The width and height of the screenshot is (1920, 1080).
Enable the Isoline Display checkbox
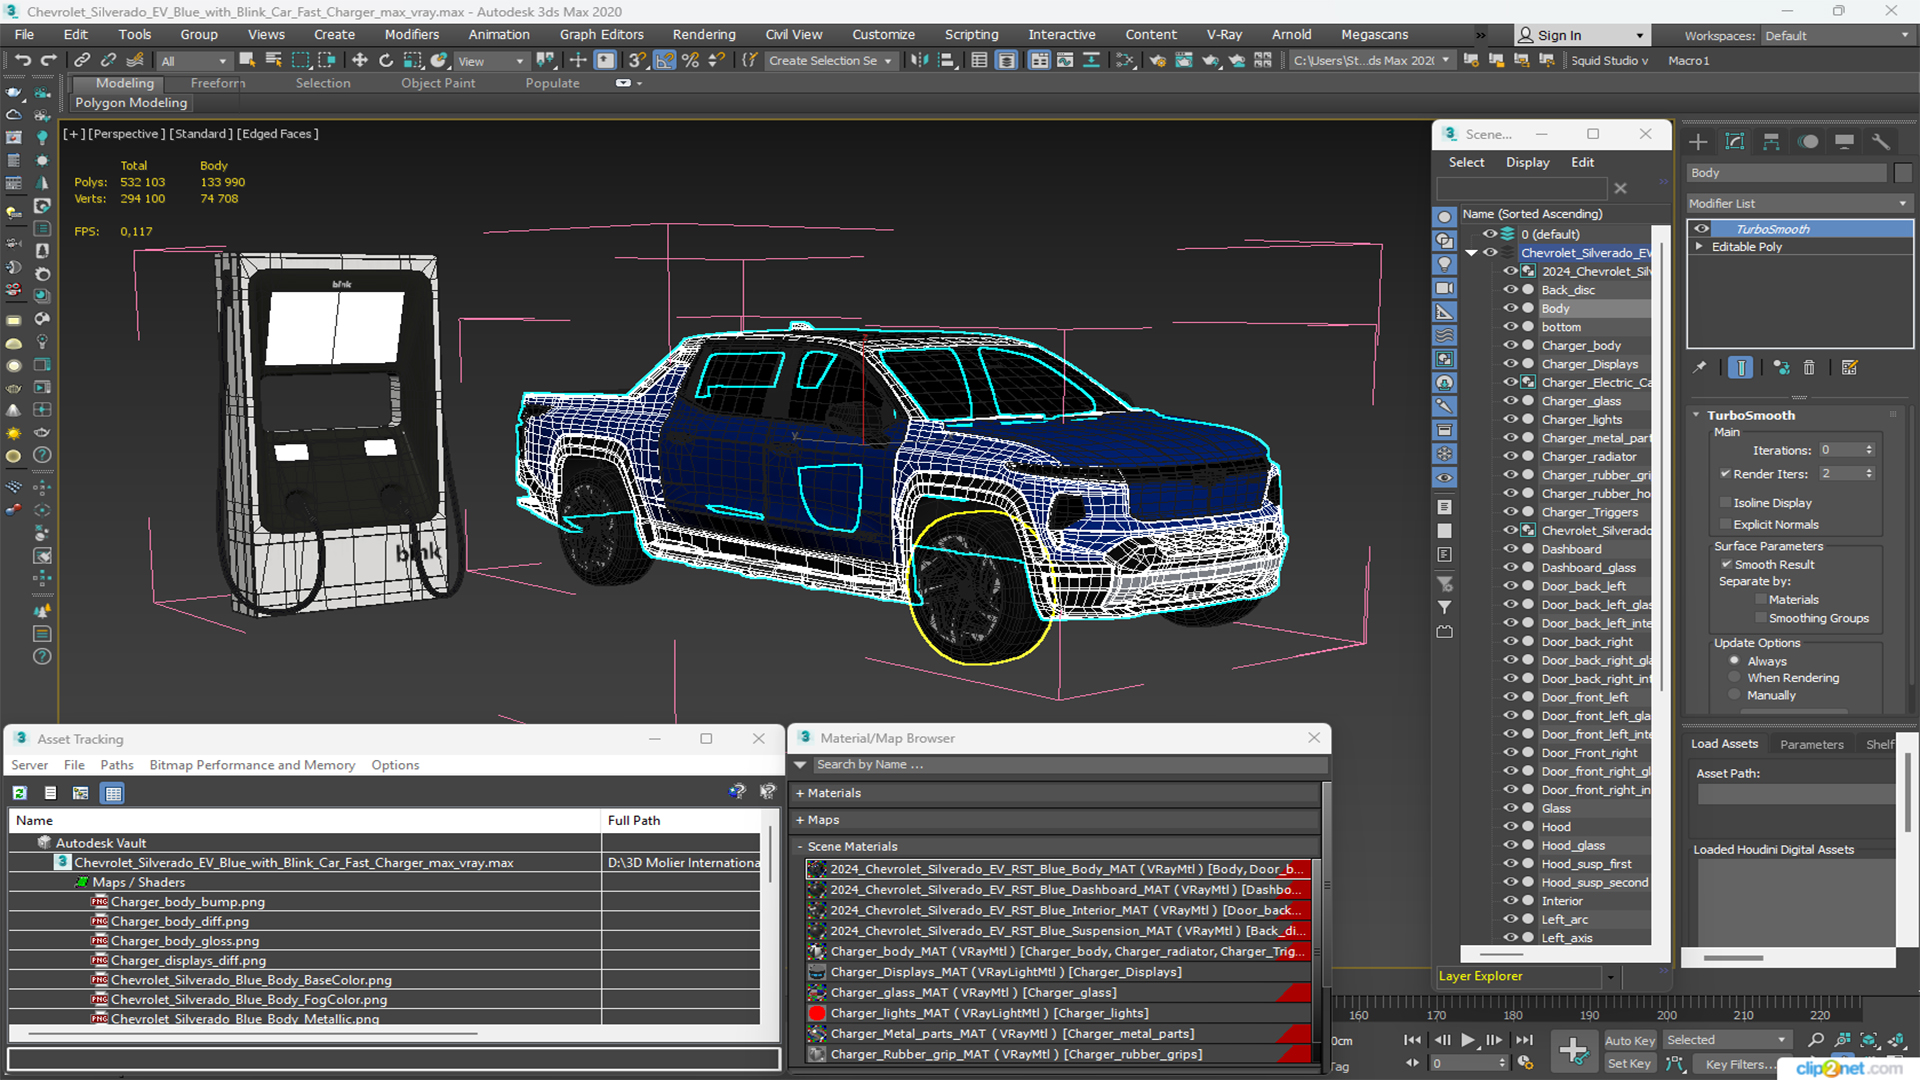pos(1725,503)
